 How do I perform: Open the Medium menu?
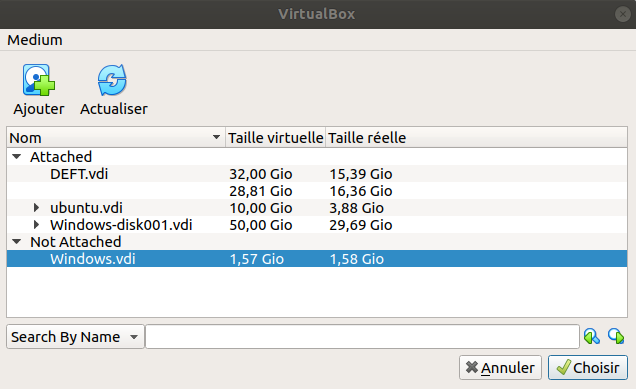click(35, 40)
